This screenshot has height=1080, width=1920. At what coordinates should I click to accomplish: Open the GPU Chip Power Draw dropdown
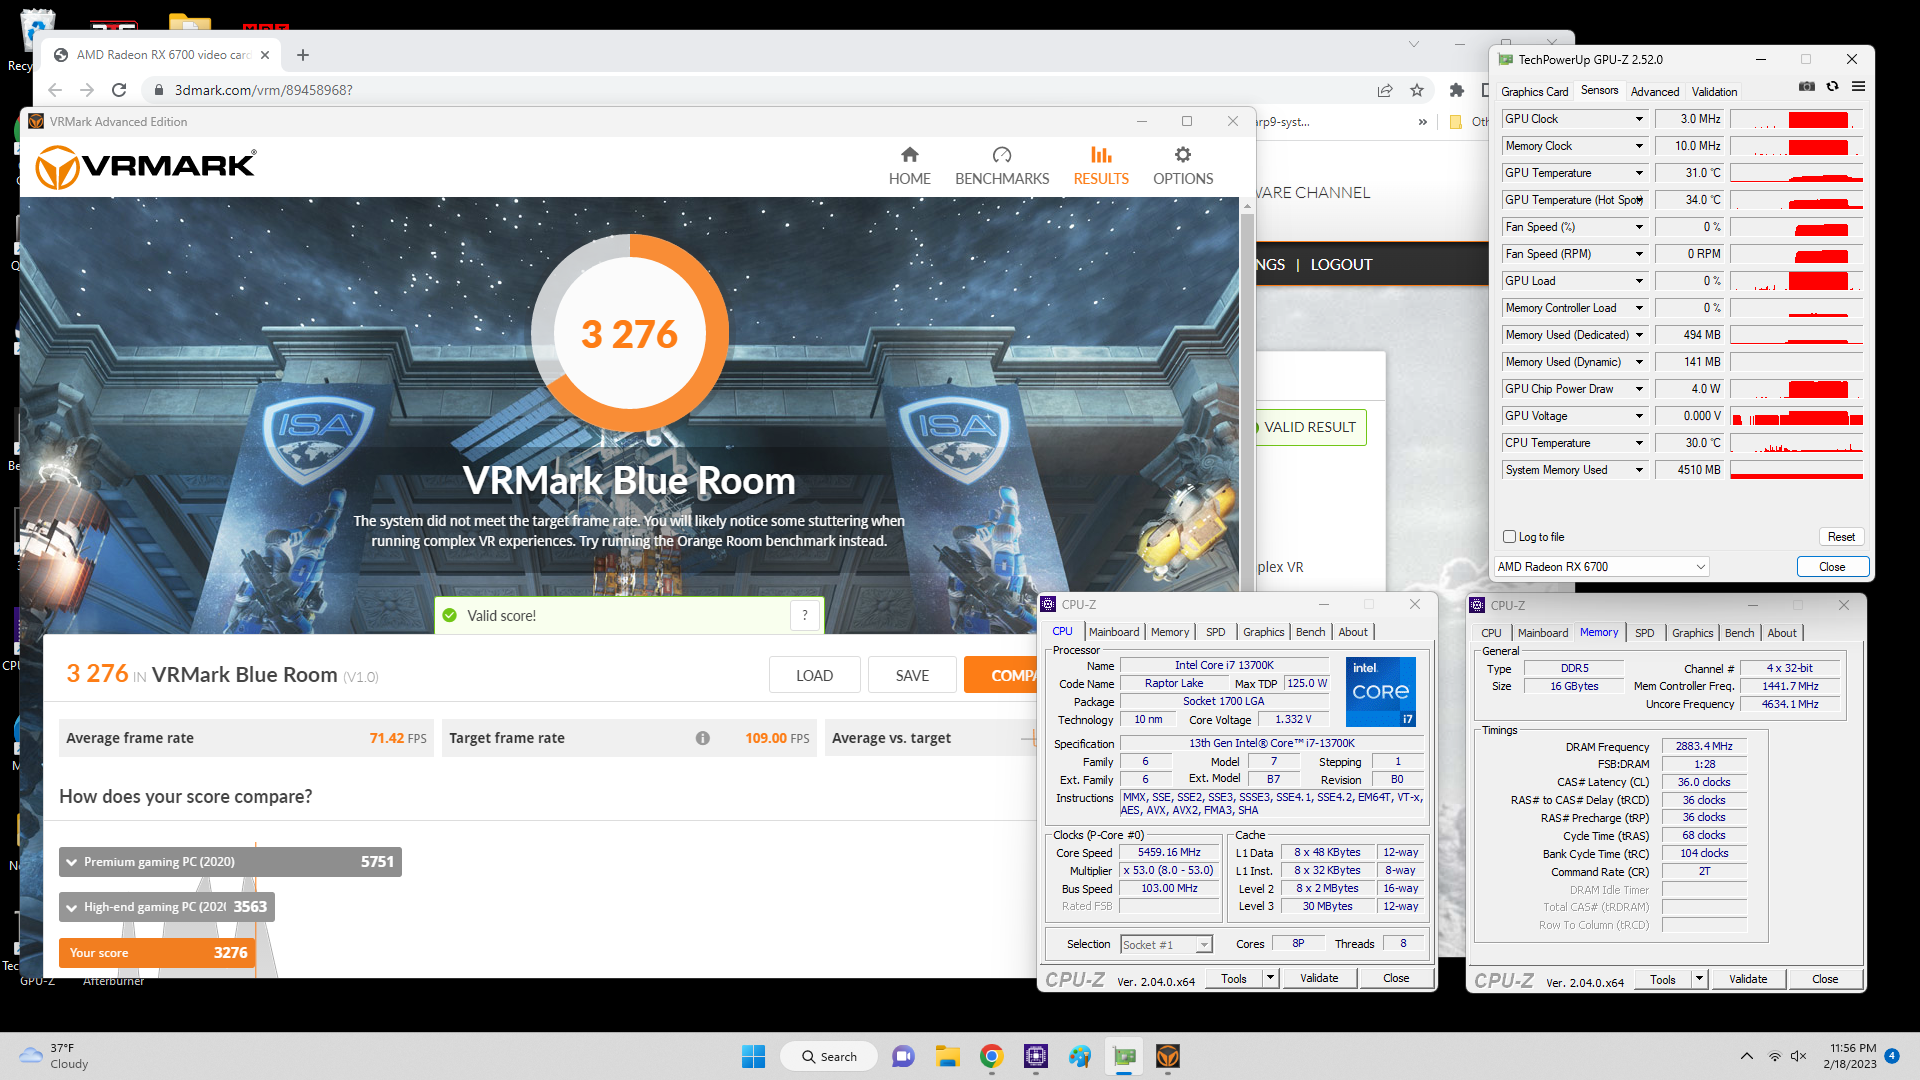[x=1639, y=389]
